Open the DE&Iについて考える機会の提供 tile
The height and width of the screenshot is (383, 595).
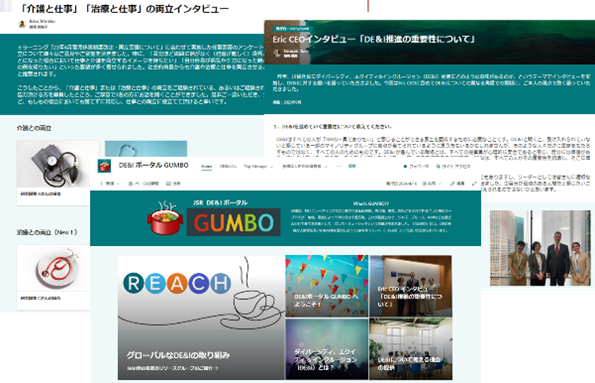click(411, 349)
